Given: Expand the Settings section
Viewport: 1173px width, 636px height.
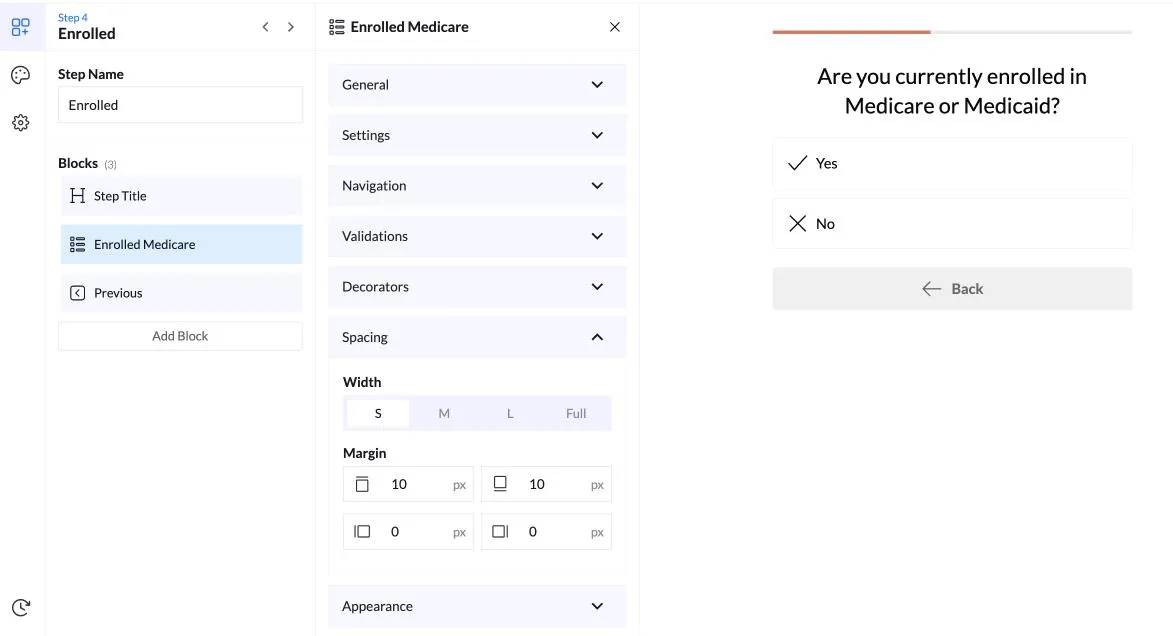Looking at the screenshot, I should click(x=477, y=135).
